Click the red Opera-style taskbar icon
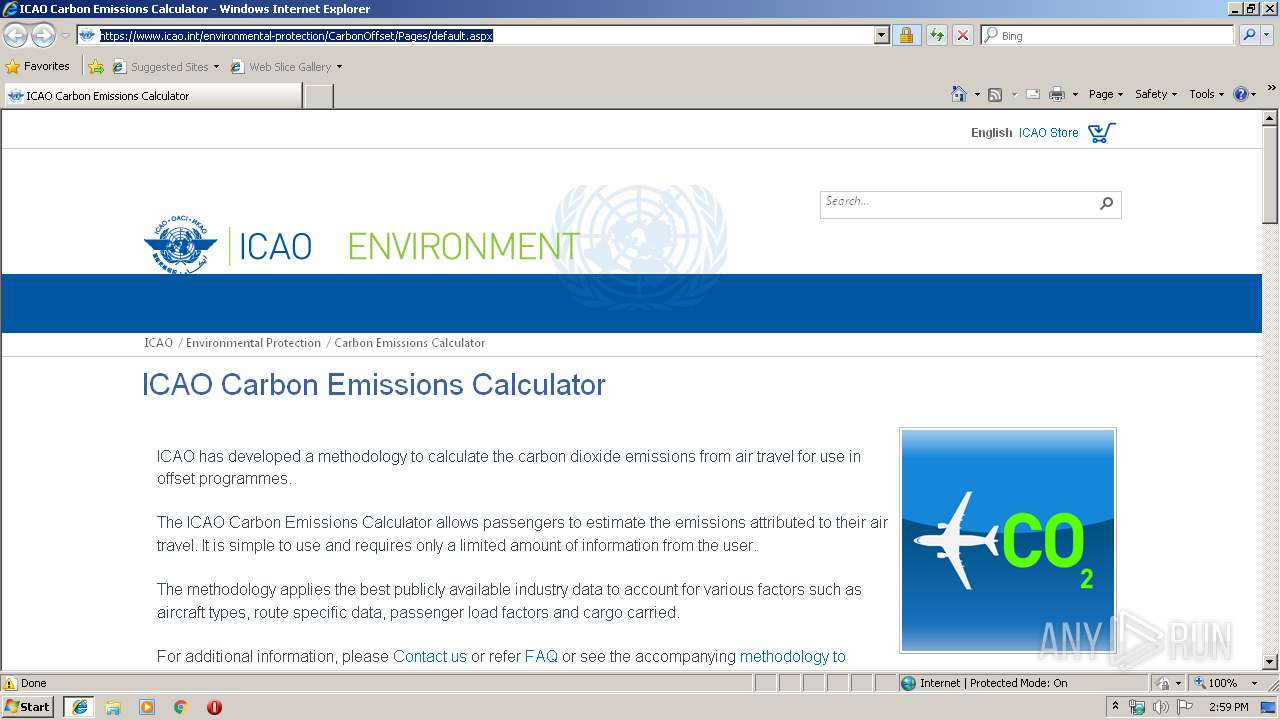Viewport: 1280px width, 720px height. [214, 707]
